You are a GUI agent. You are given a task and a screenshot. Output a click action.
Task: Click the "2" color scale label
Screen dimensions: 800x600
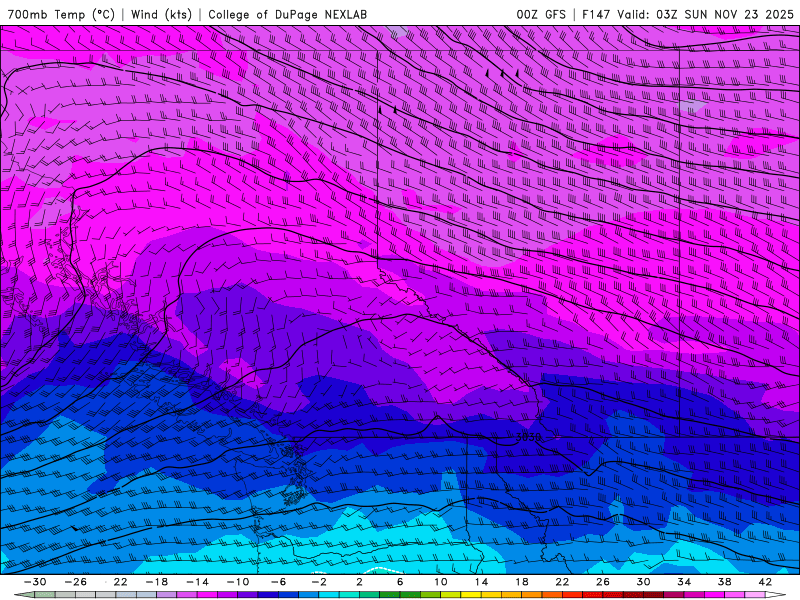click(360, 582)
